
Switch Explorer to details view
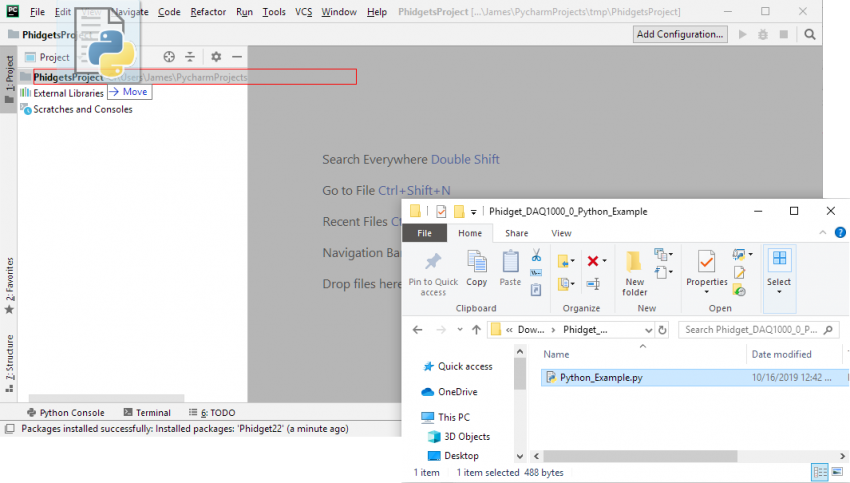[x=820, y=472]
